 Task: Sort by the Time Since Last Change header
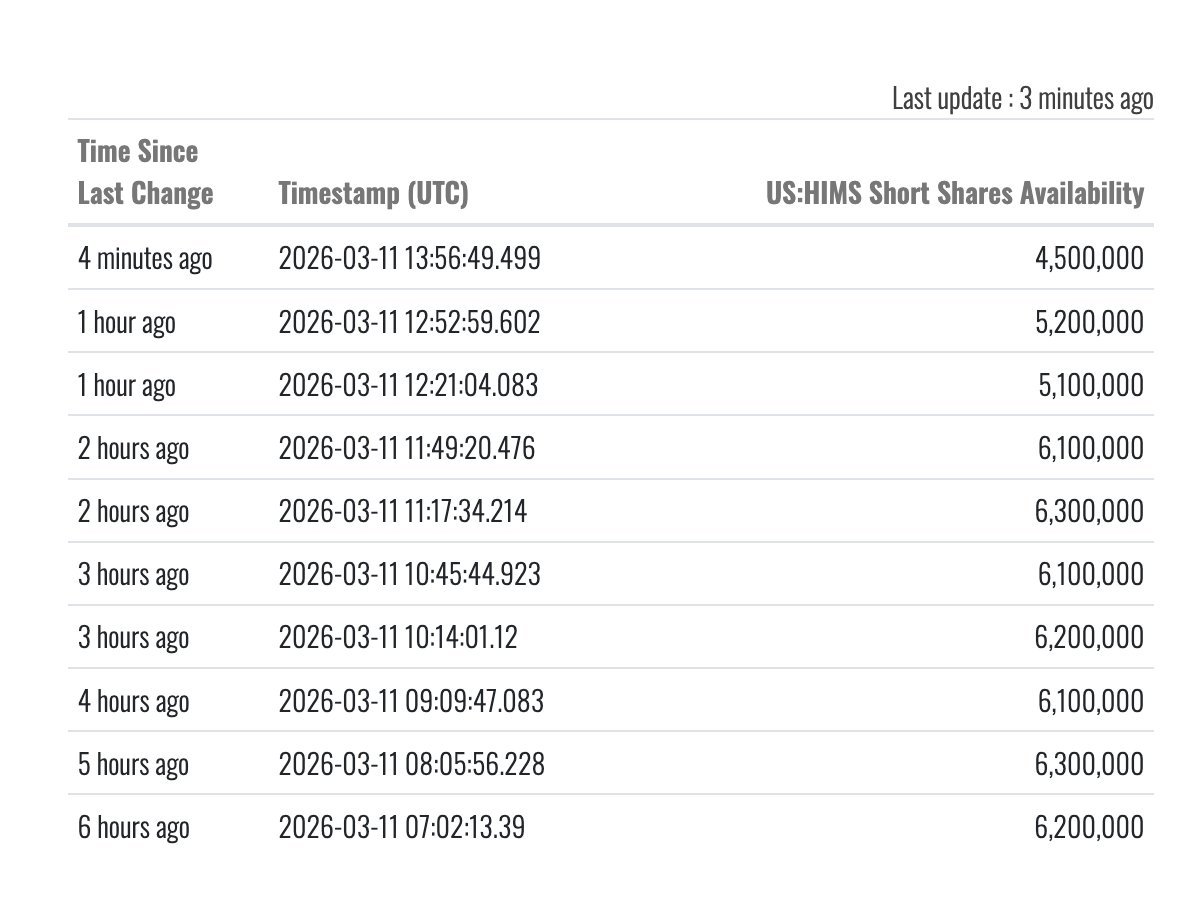click(145, 172)
